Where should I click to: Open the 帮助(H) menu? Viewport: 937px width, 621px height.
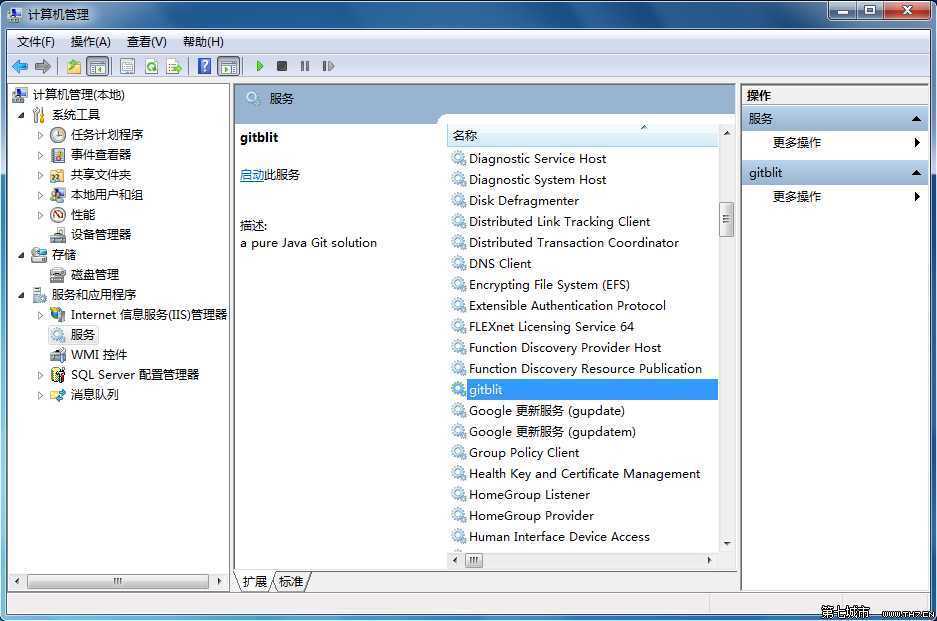pyautogui.click(x=203, y=42)
